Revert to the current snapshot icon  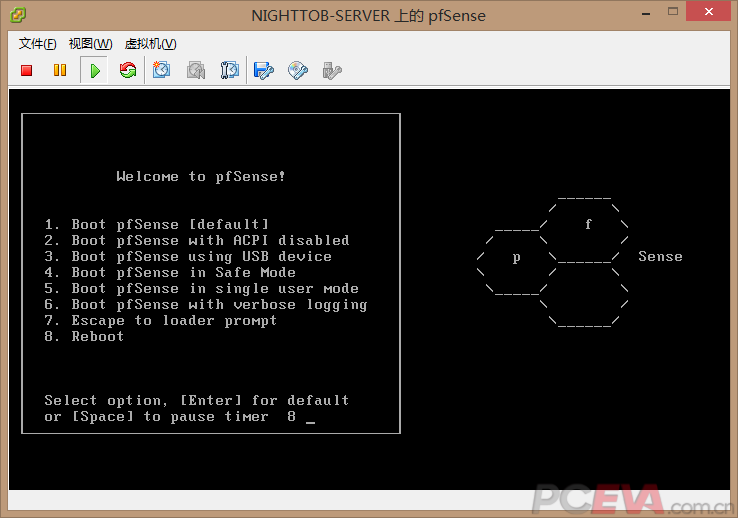point(196,70)
